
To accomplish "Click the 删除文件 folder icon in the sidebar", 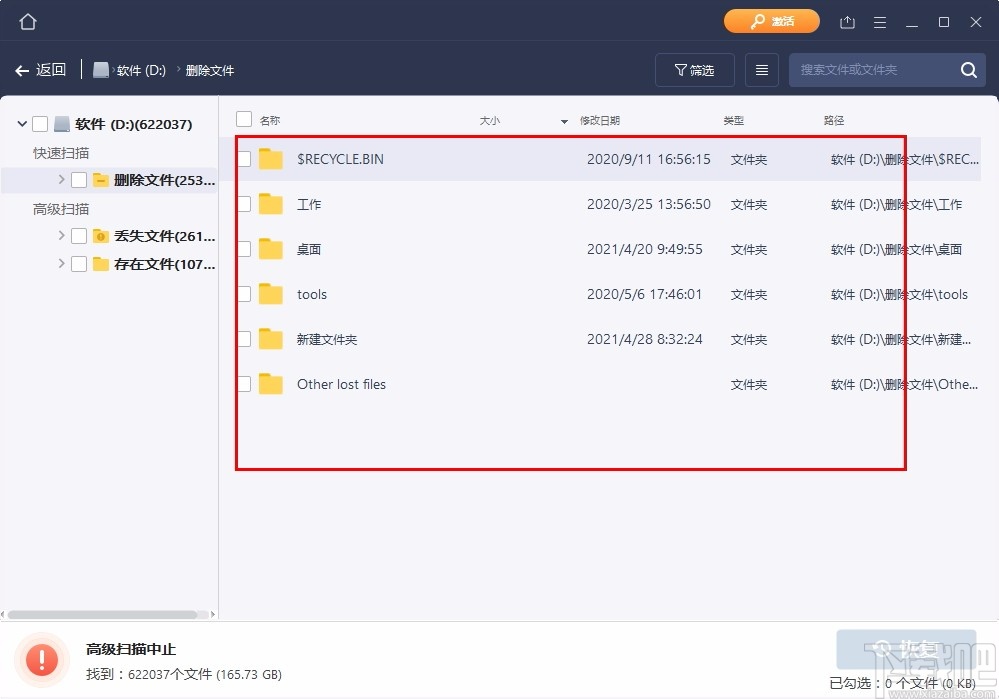I will [x=100, y=180].
